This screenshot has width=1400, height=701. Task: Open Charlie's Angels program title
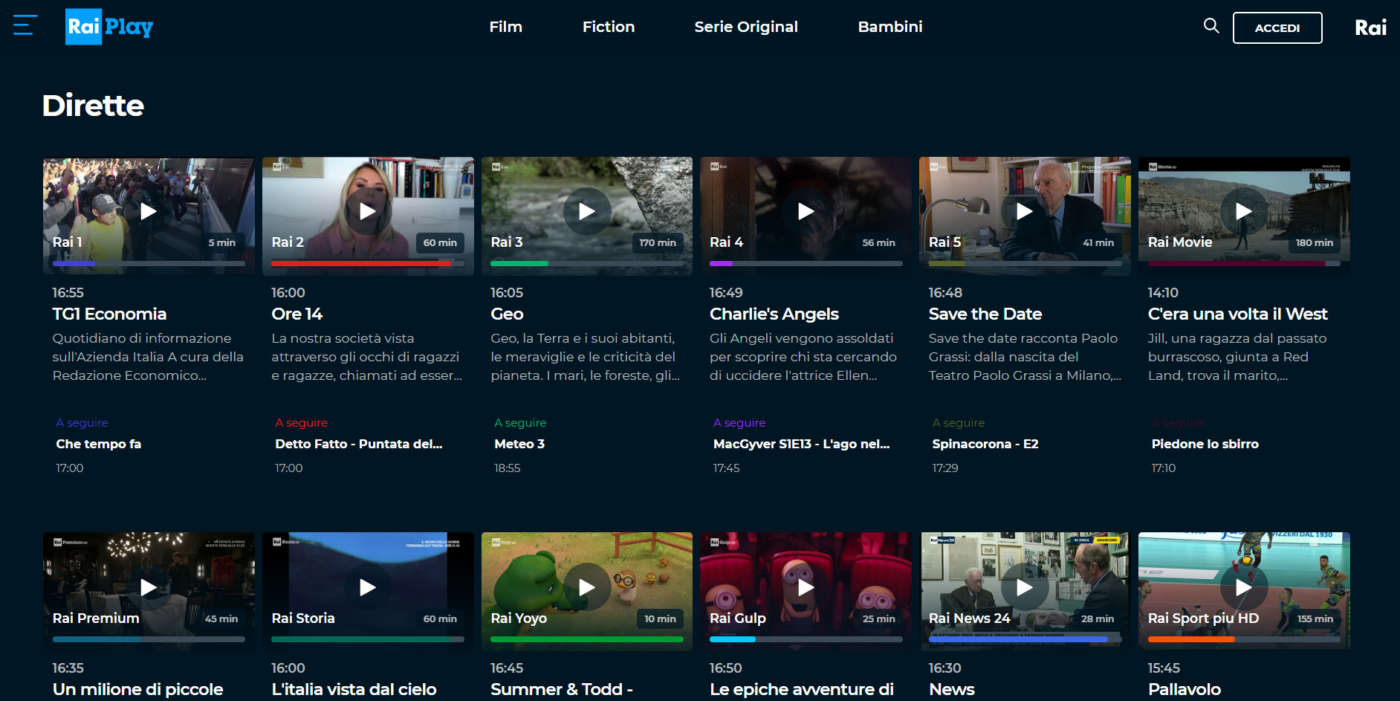[x=774, y=314]
